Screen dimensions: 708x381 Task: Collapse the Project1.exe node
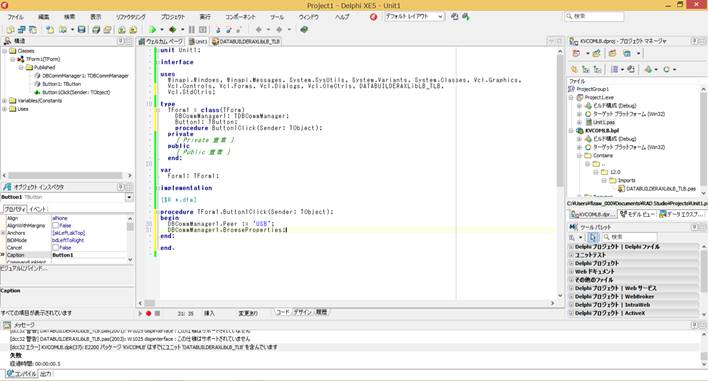pos(572,98)
